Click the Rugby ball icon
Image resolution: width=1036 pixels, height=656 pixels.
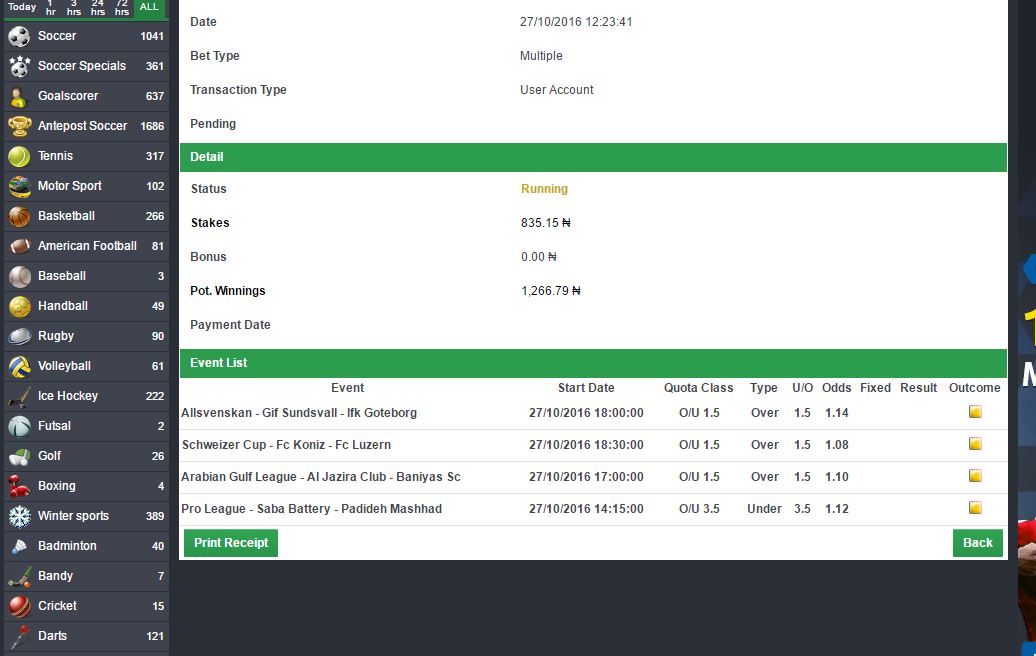[19, 336]
